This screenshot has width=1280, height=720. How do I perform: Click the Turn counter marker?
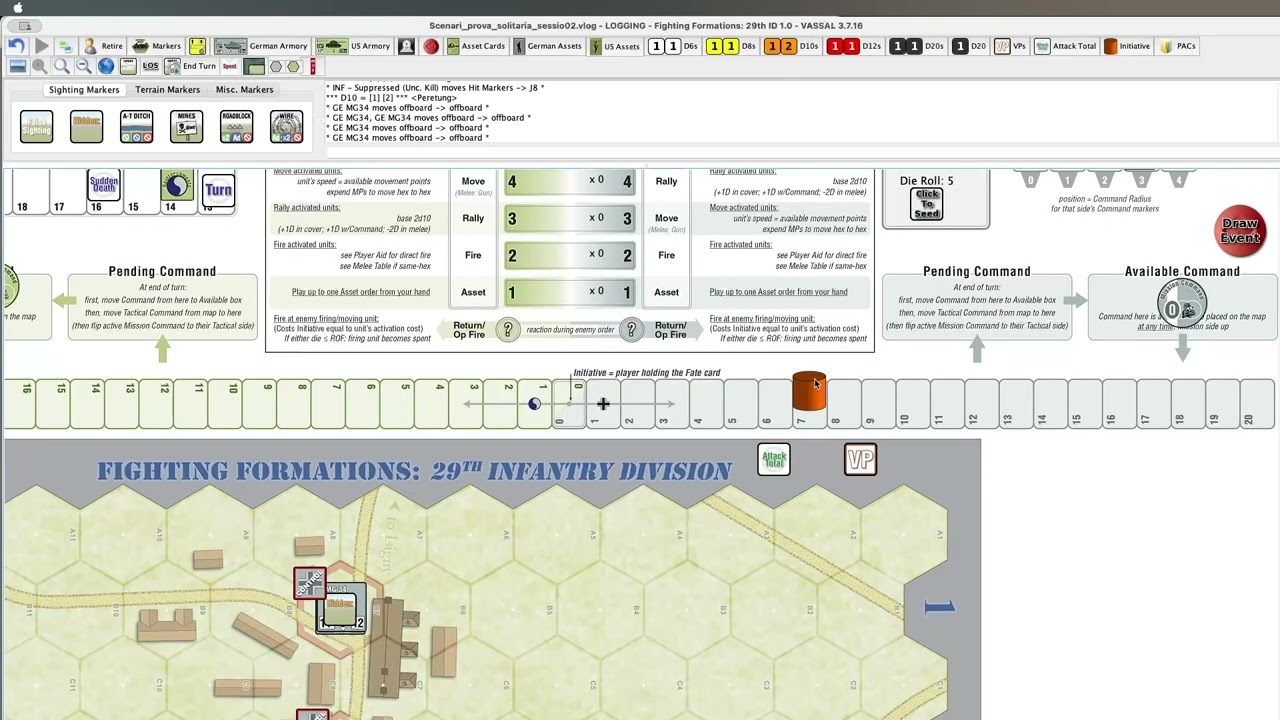[218, 189]
